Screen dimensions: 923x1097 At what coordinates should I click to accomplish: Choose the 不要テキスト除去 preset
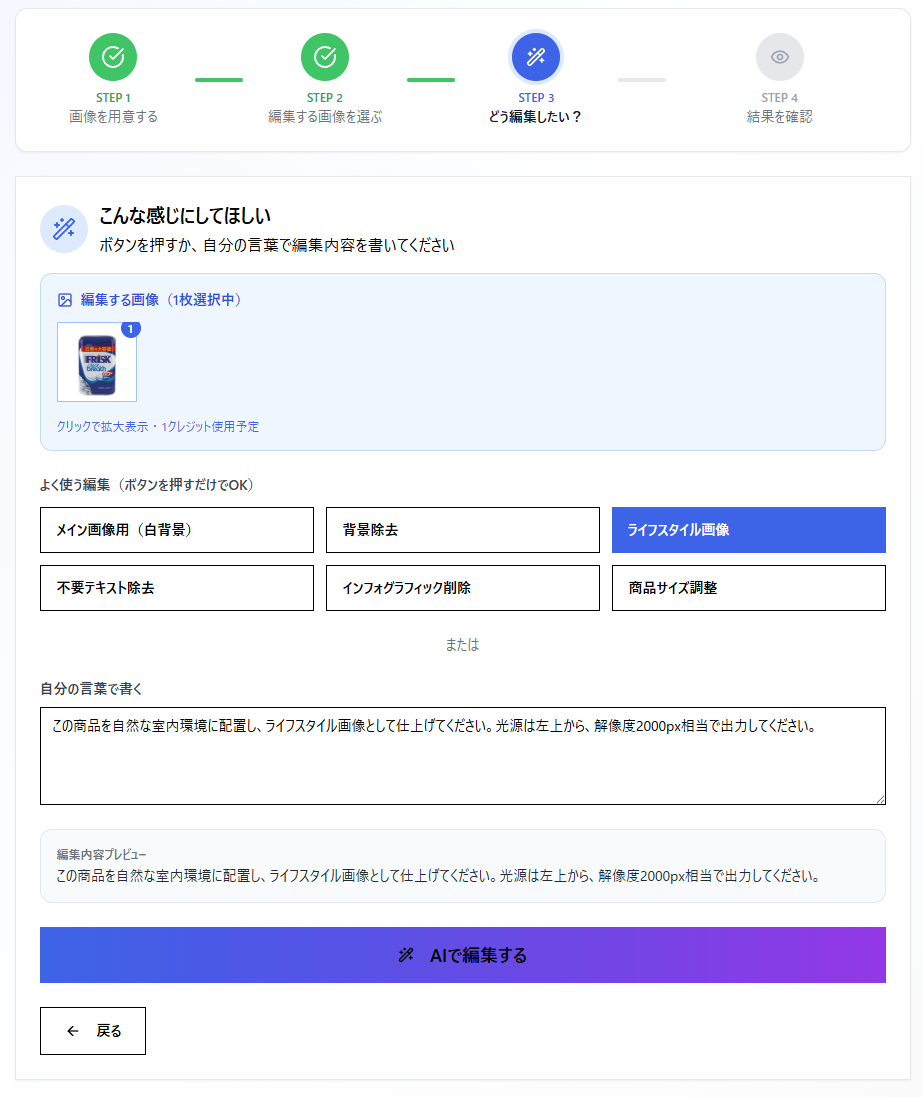click(x=177, y=588)
